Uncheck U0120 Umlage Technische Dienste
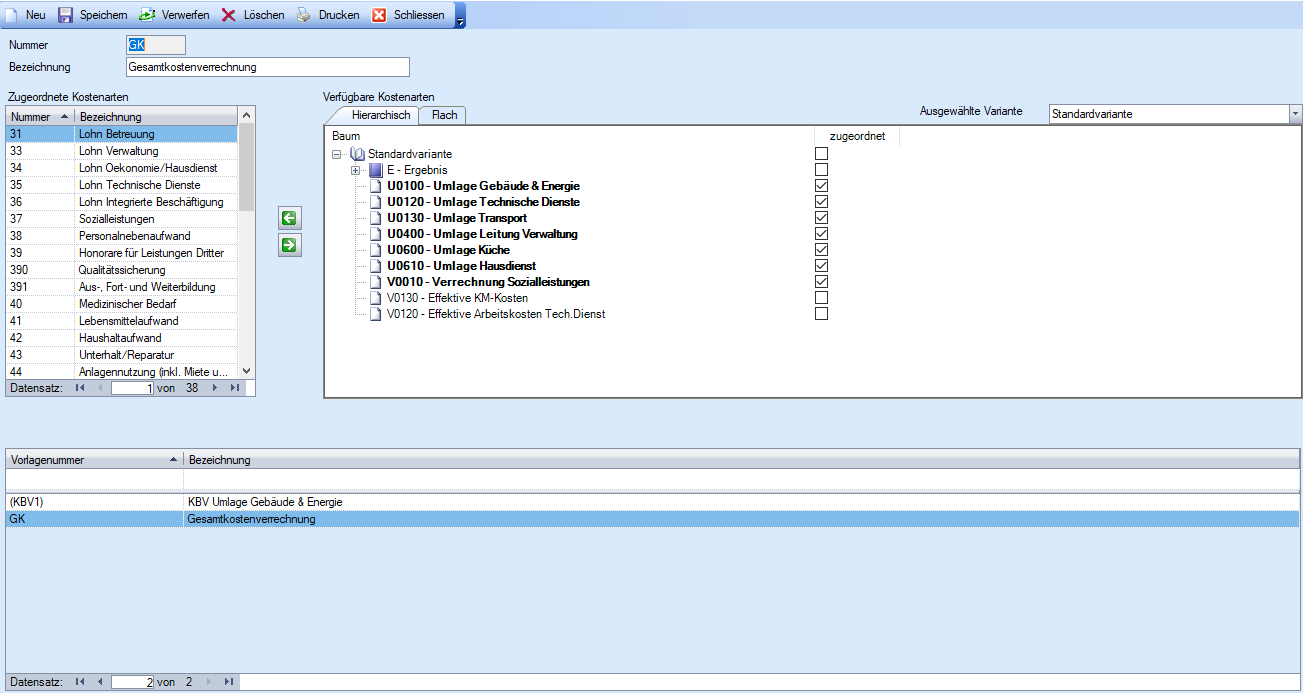1303x693 pixels. point(822,202)
